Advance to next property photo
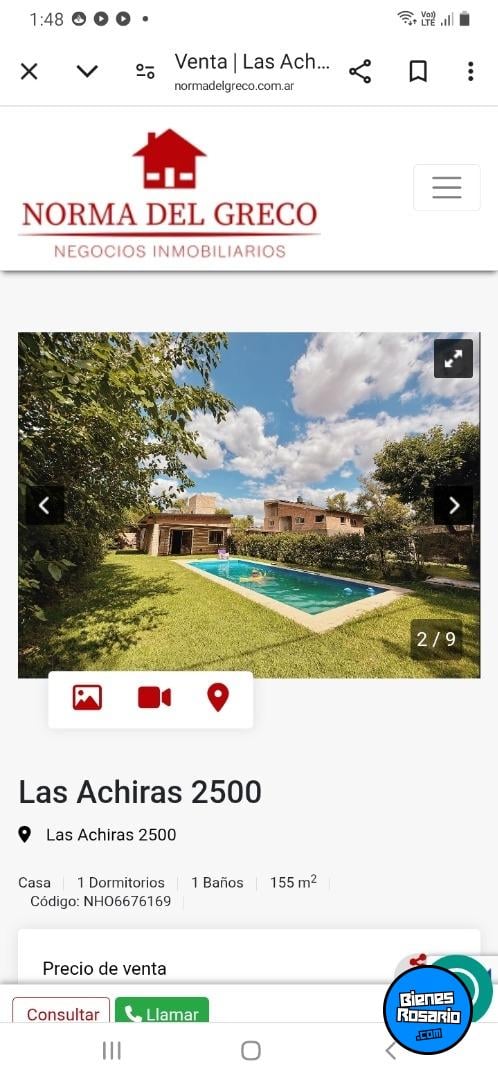Screen dimensions: 498x1080 click(453, 506)
